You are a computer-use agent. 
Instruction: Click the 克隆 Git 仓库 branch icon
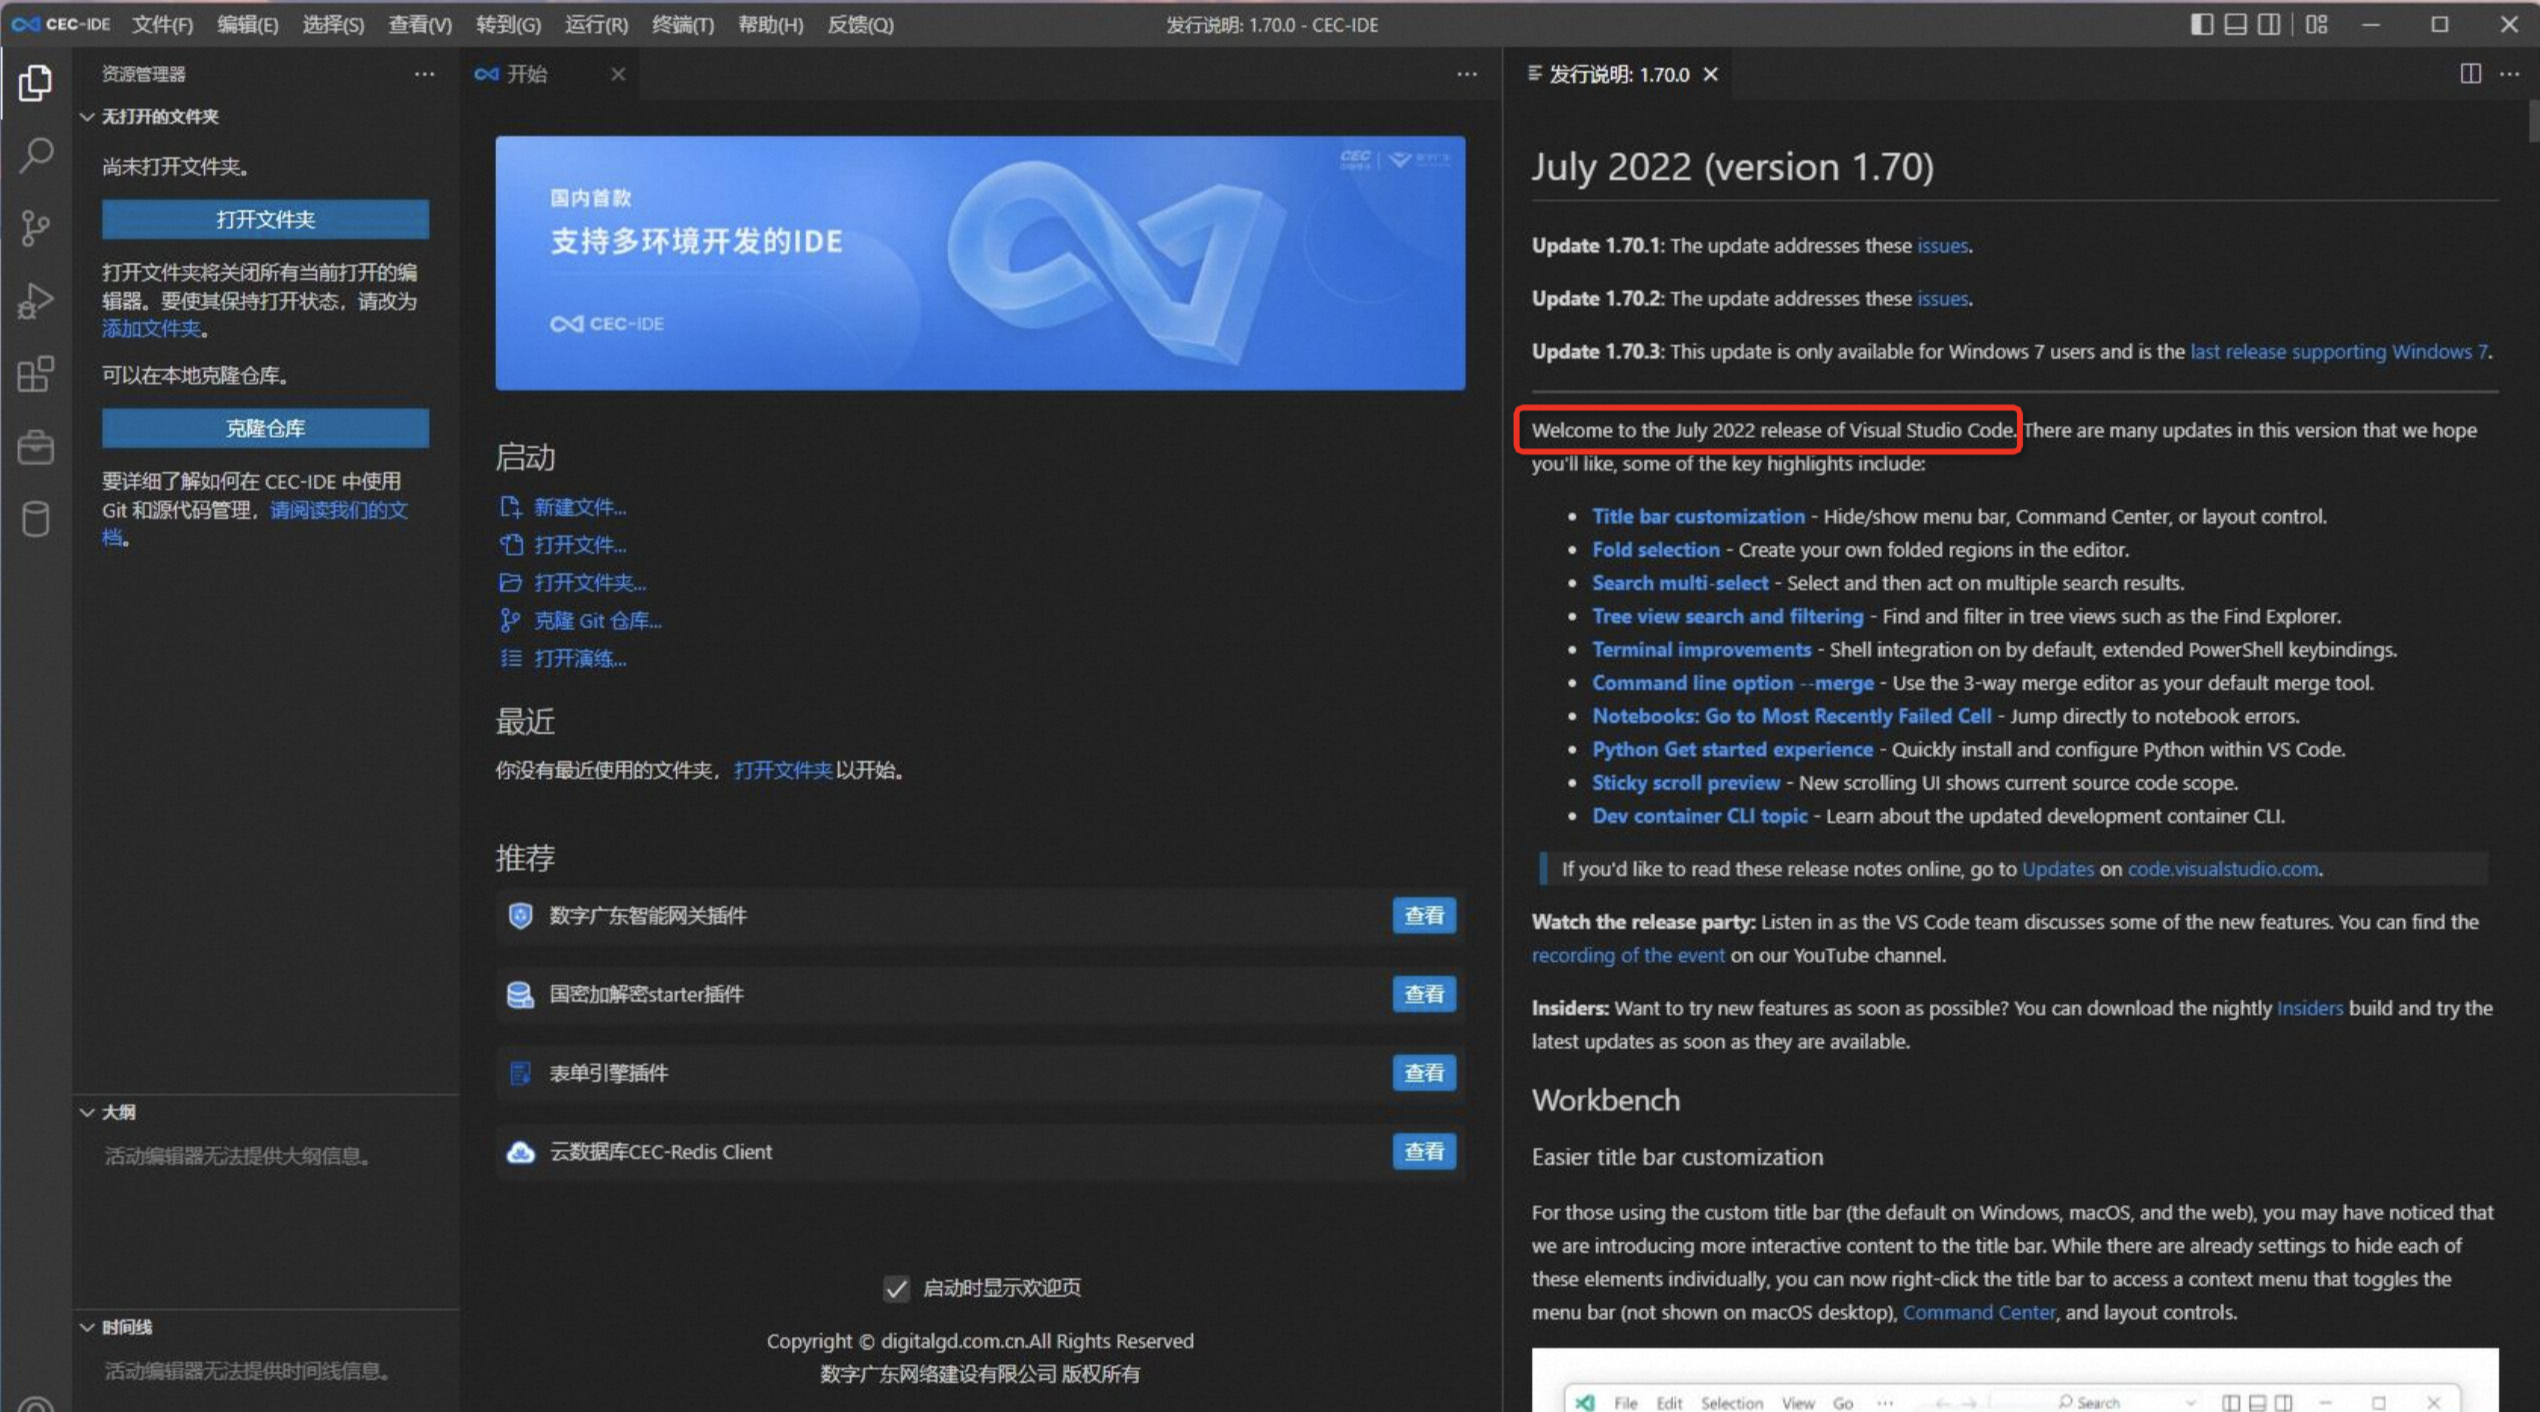511,620
